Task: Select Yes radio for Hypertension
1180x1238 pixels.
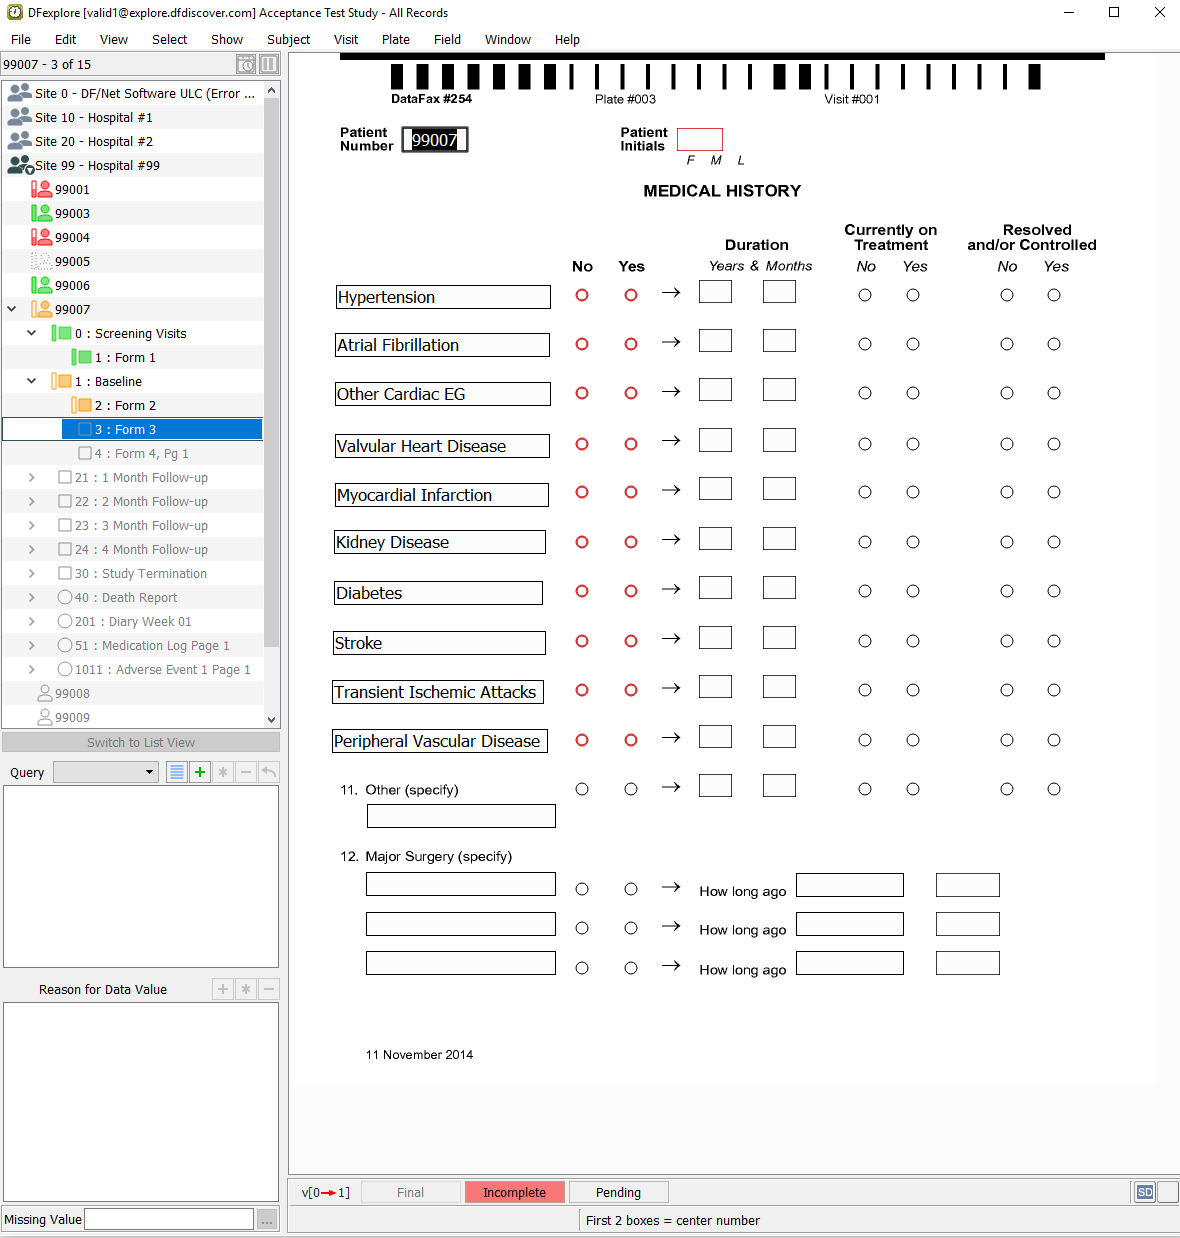Action: (x=631, y=295)
